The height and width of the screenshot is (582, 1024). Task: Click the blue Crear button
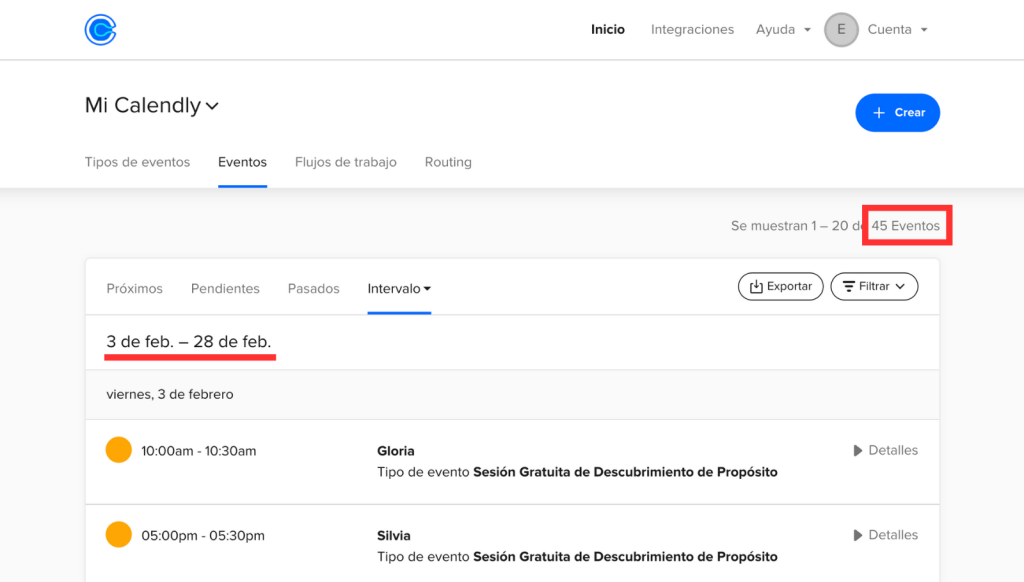point(897,113)
